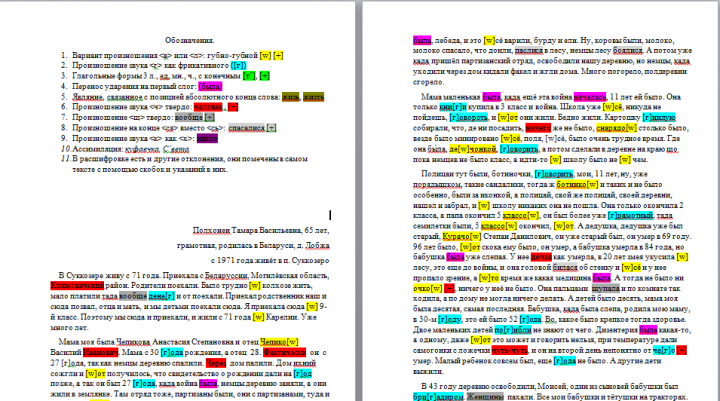This screenshot has height=401, width=720.
Task: Click the line "грамотная, родилась в Беларуси, д. Лобжа"
Action: click(x=253, y=245)
